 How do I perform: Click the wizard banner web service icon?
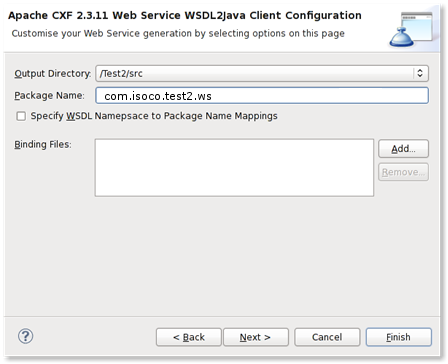click(x=411, y=29)
